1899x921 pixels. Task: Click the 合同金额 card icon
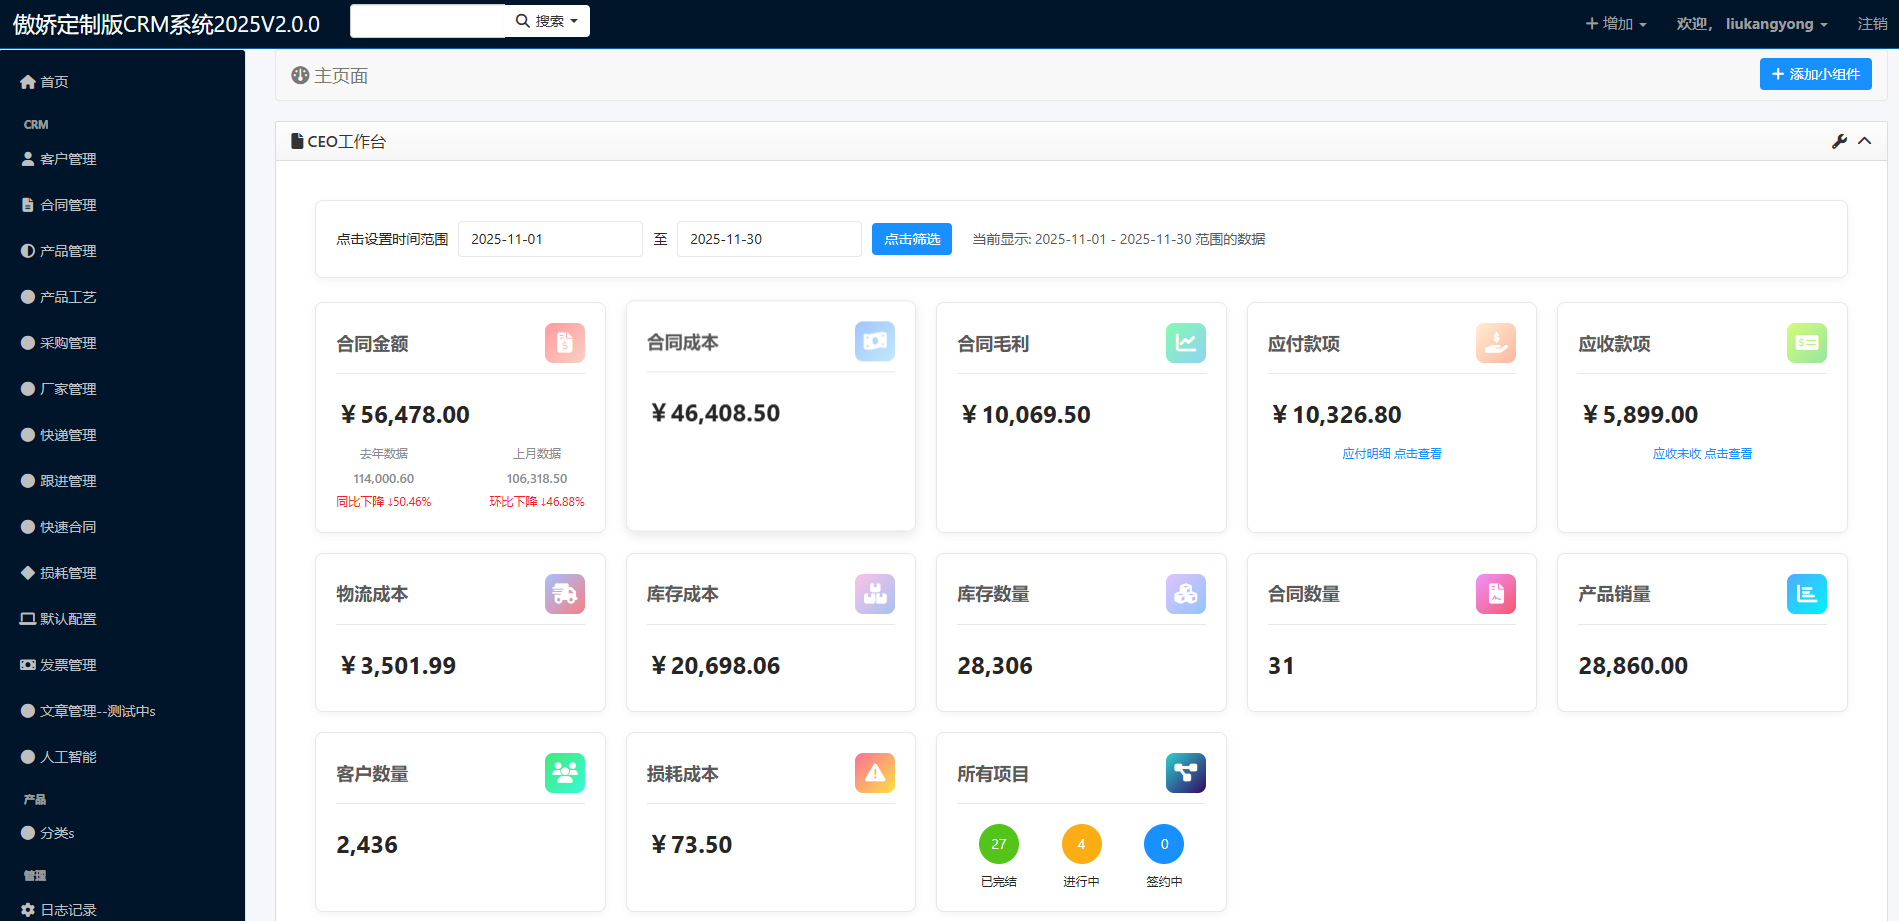tap(564, 343)
